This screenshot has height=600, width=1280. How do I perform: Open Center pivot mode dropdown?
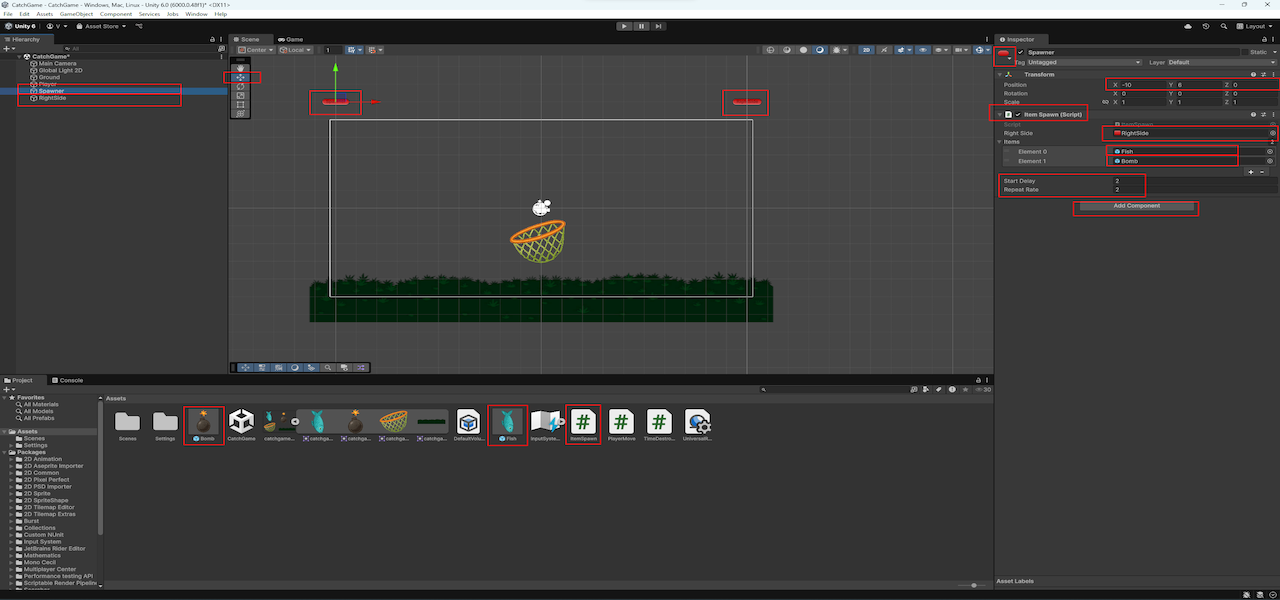254,50
